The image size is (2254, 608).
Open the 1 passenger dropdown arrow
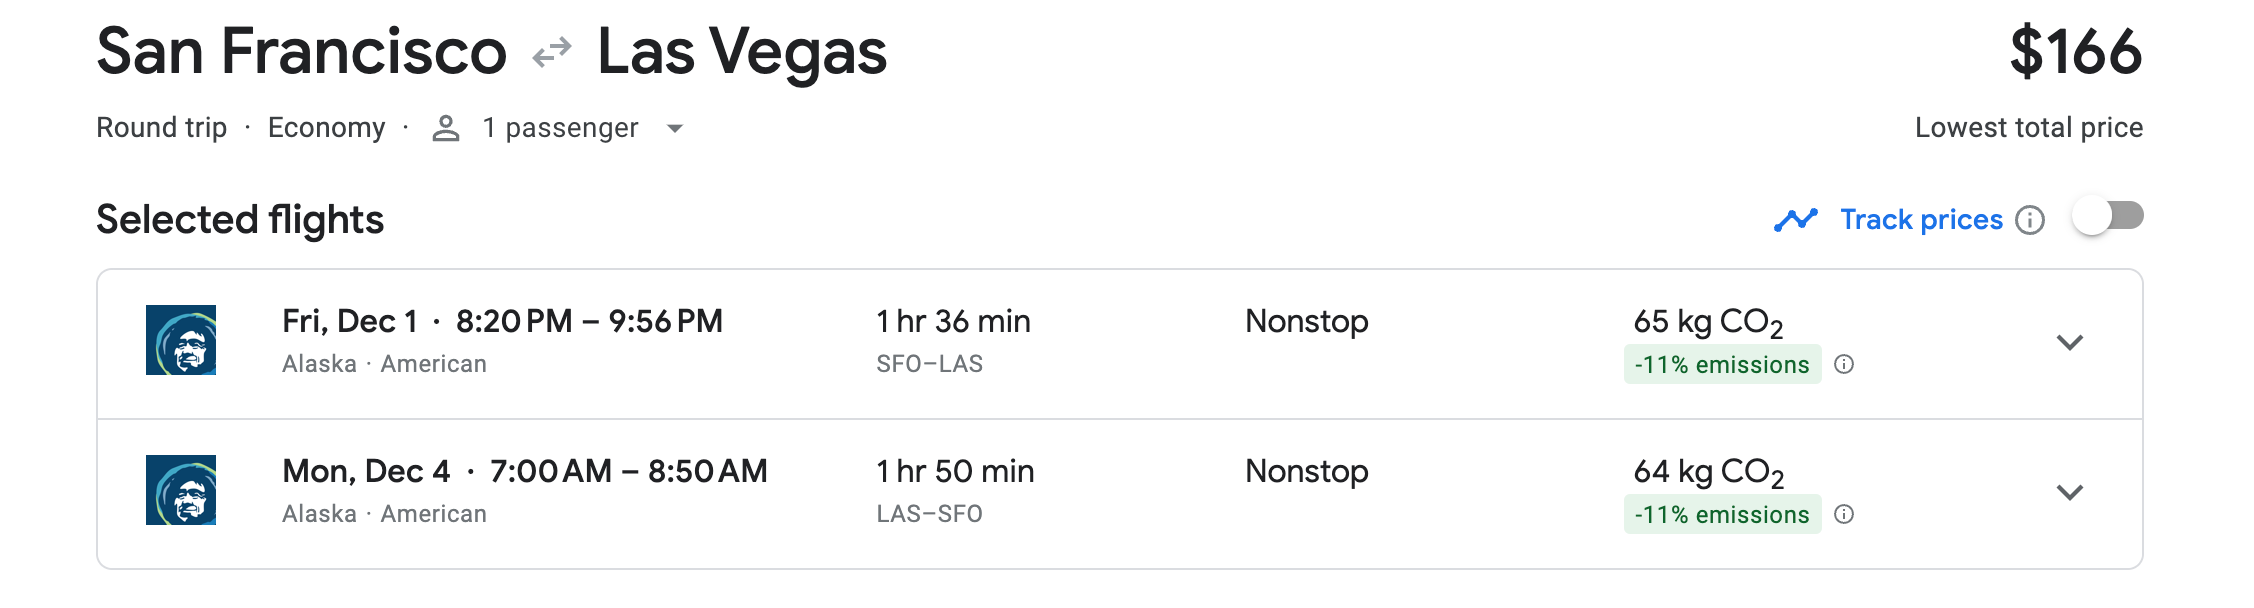pos(675,128)
